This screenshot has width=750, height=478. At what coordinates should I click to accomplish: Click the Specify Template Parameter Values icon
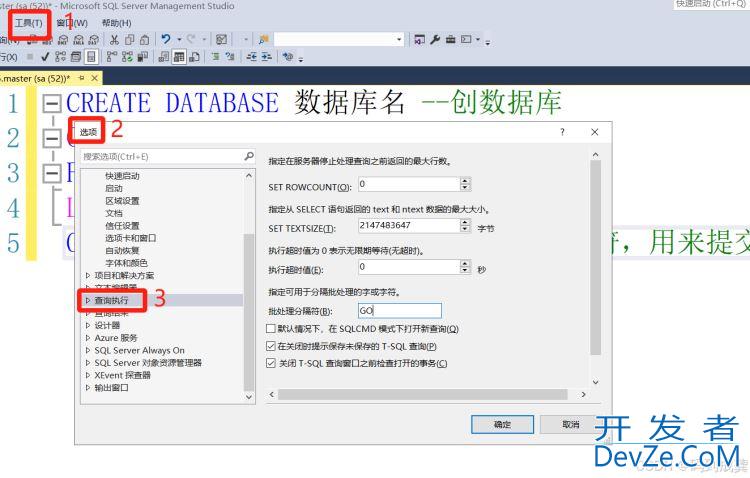coord(288,57)
